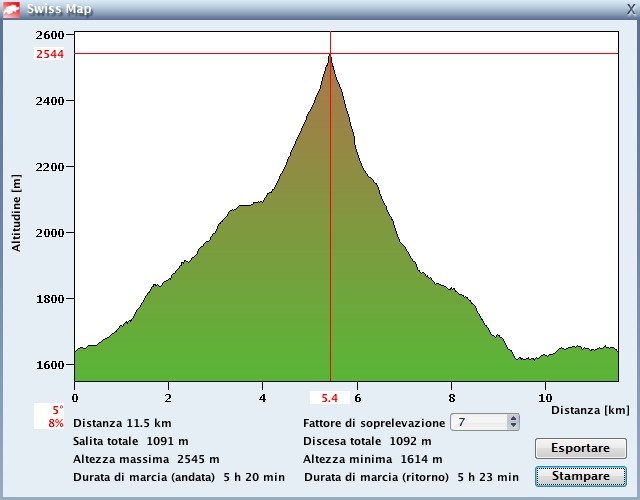The height and width of the screenshot is (500, 640).
Task: Click the Swiss Map app icon
Action: click(12, 9)
